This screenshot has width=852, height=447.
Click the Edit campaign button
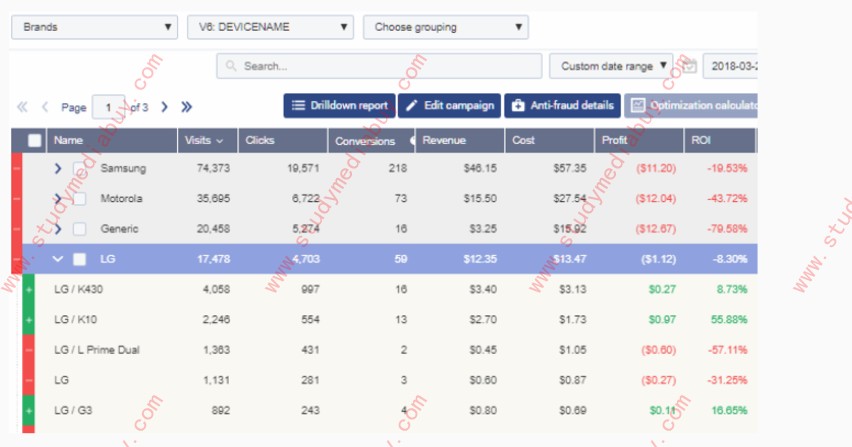[449, 105]
